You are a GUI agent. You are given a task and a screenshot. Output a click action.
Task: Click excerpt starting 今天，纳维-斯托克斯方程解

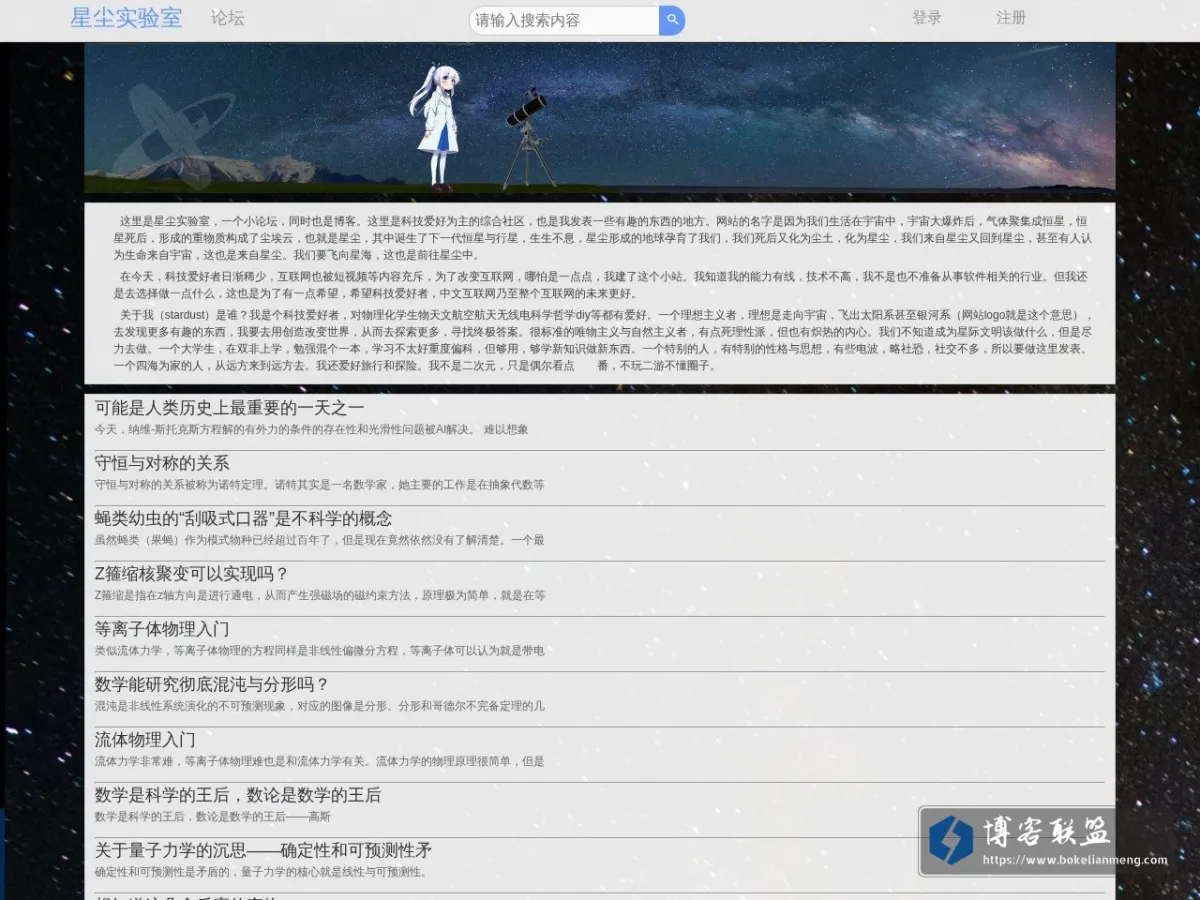coord(311,430)
